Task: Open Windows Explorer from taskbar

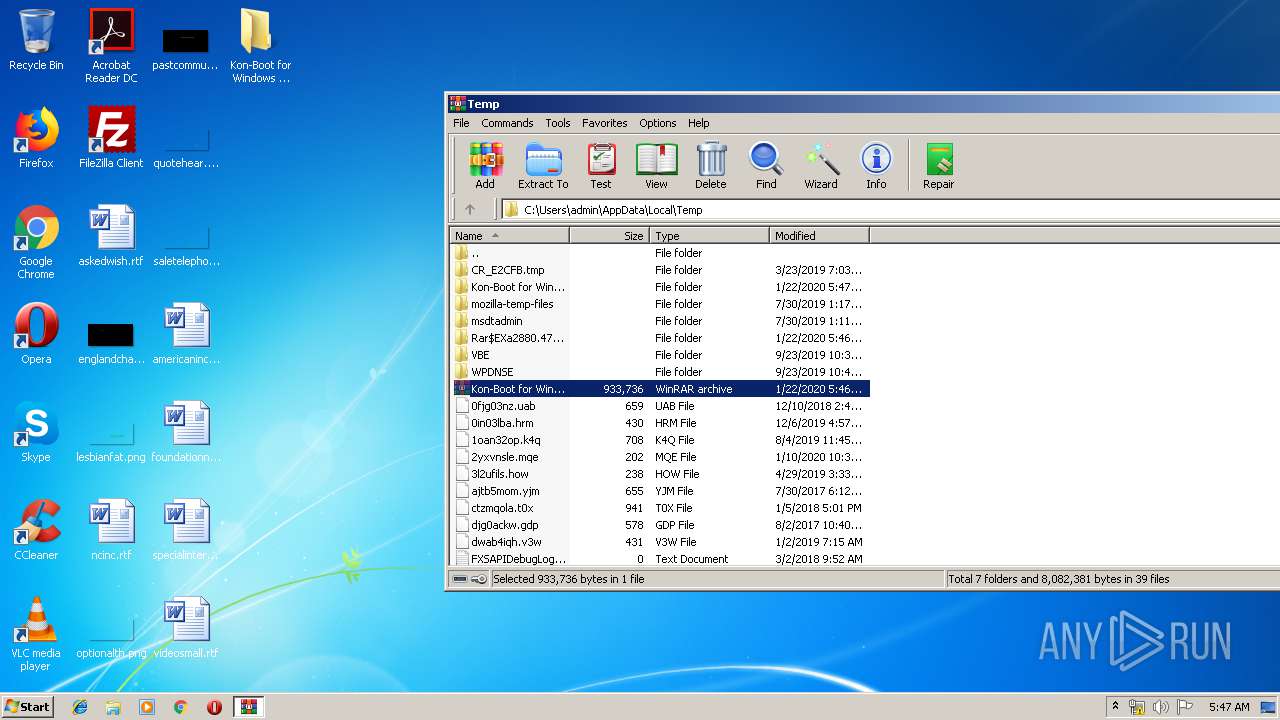Action: (113, 707)
